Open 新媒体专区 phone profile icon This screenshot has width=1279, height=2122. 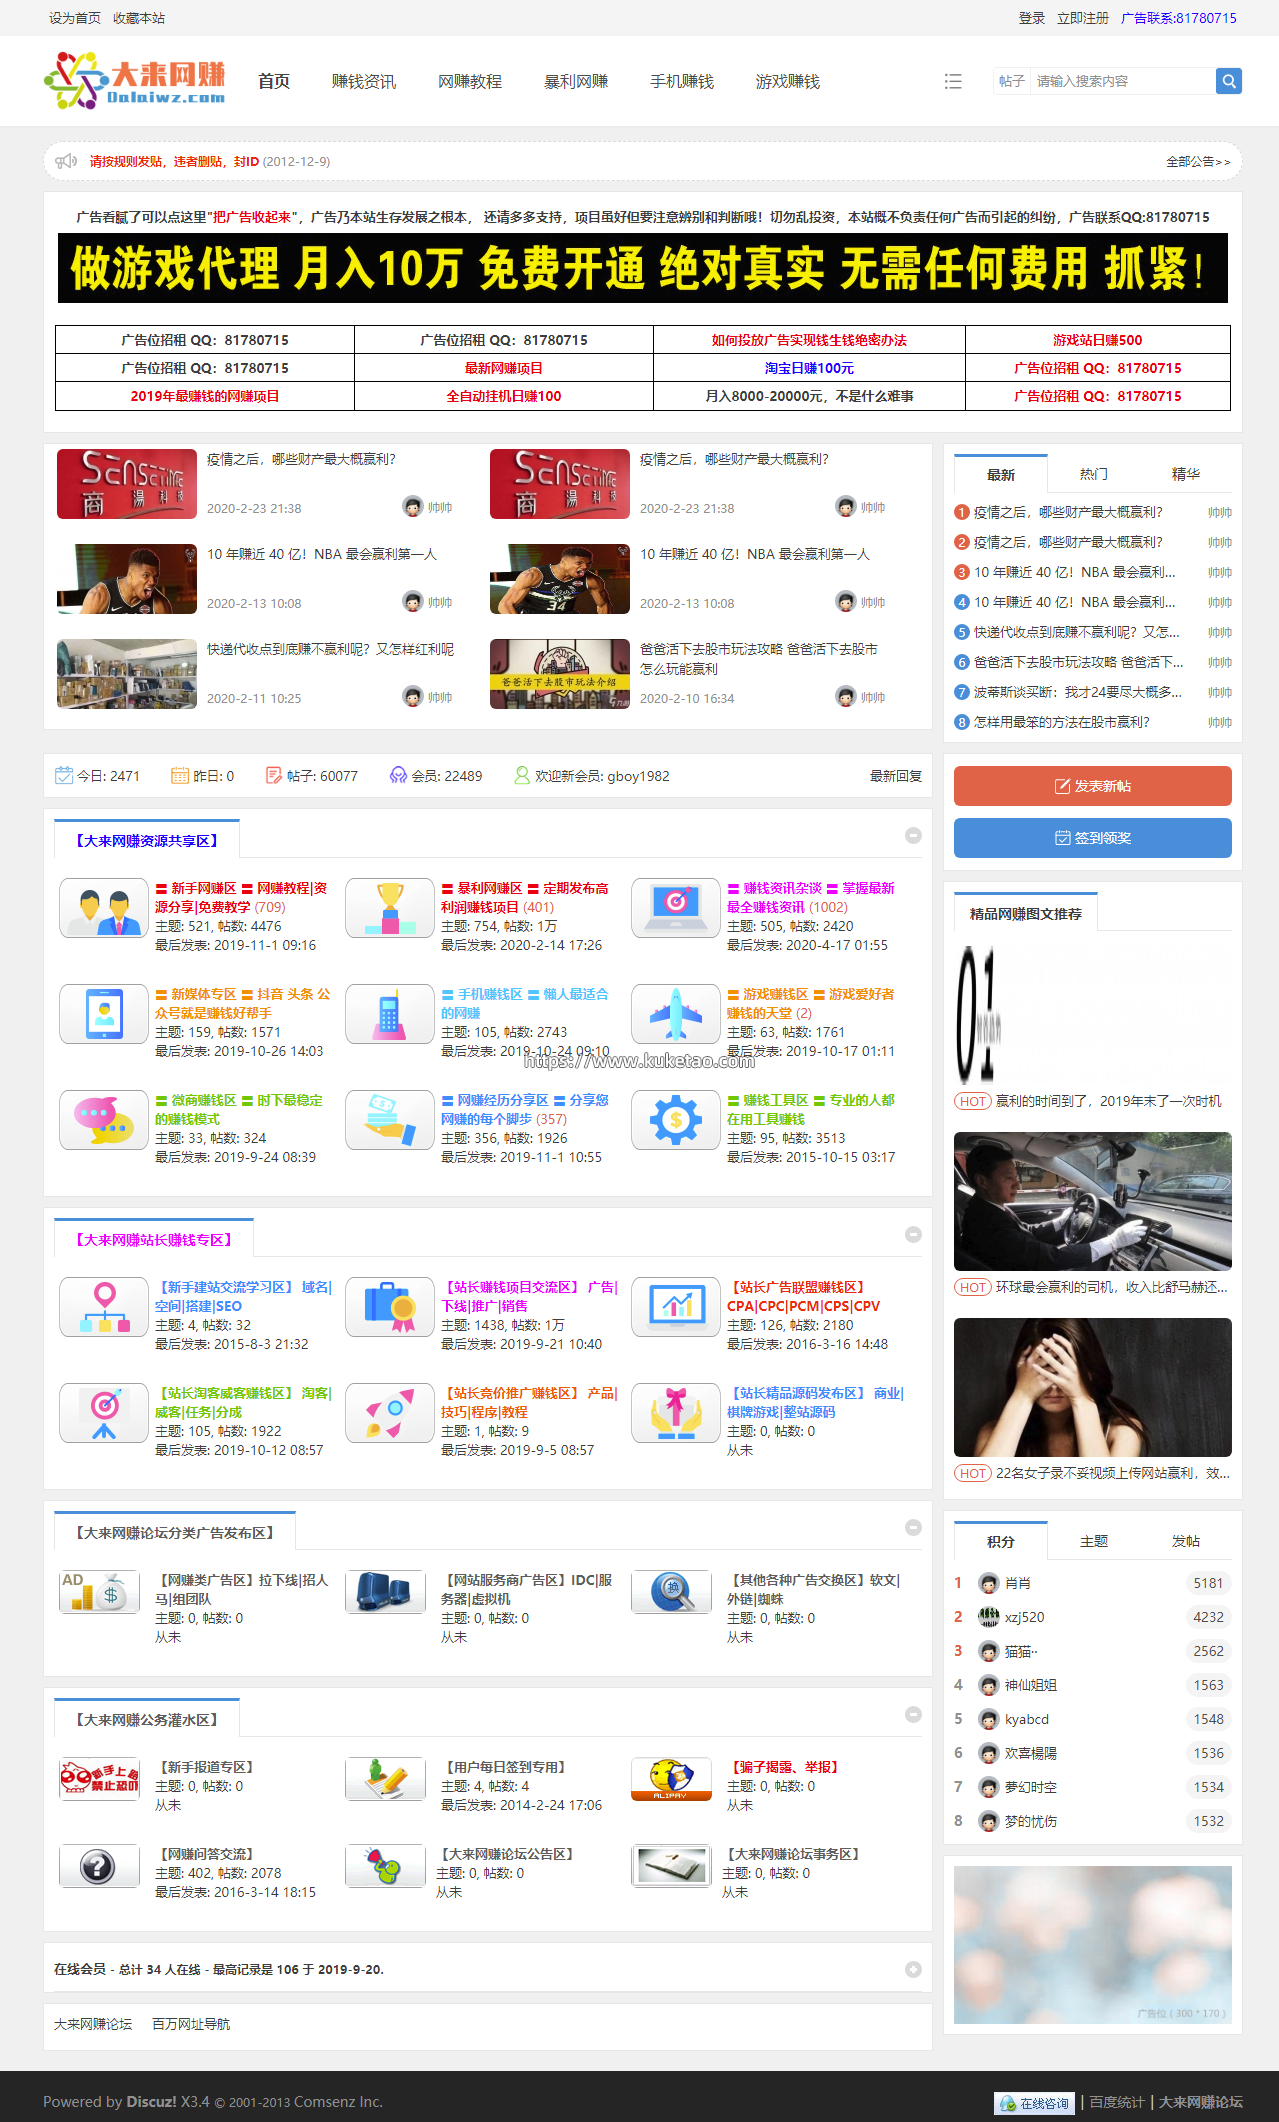(104, 1013)
